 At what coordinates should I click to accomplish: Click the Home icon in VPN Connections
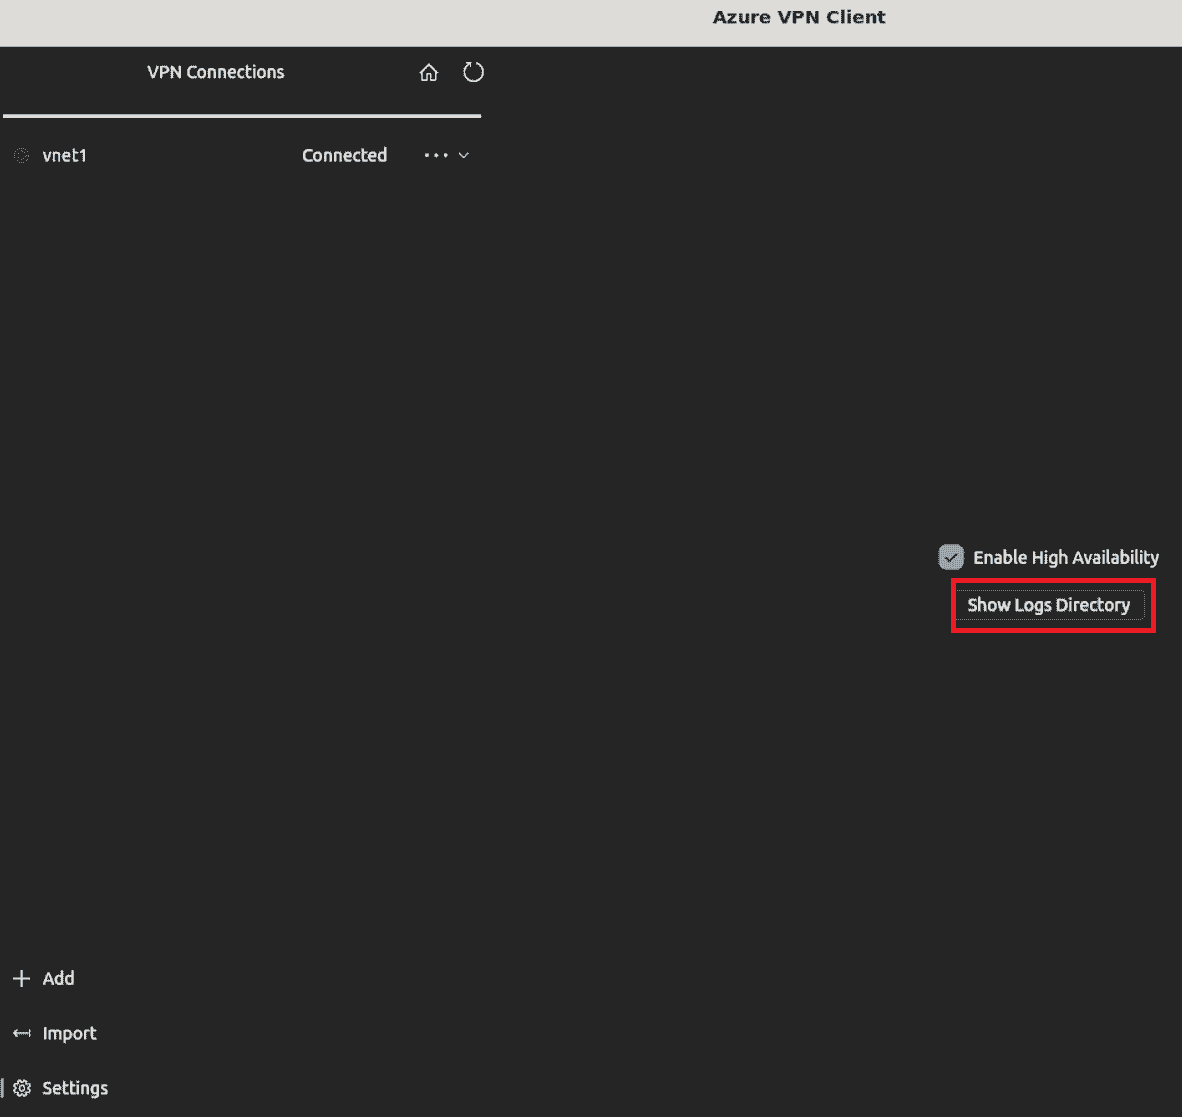click(x=428, y=72)
